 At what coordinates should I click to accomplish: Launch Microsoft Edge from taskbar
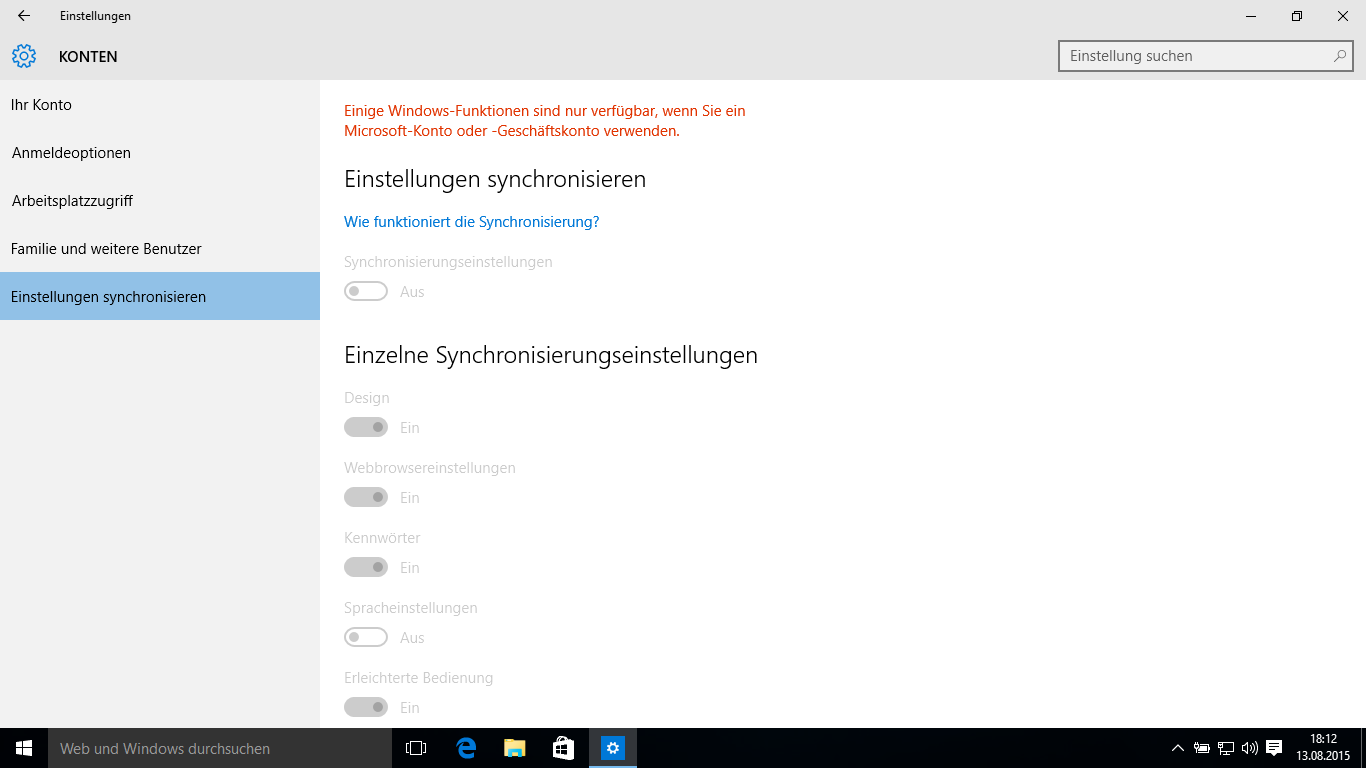pyautogui.click(x=466, y=748)
